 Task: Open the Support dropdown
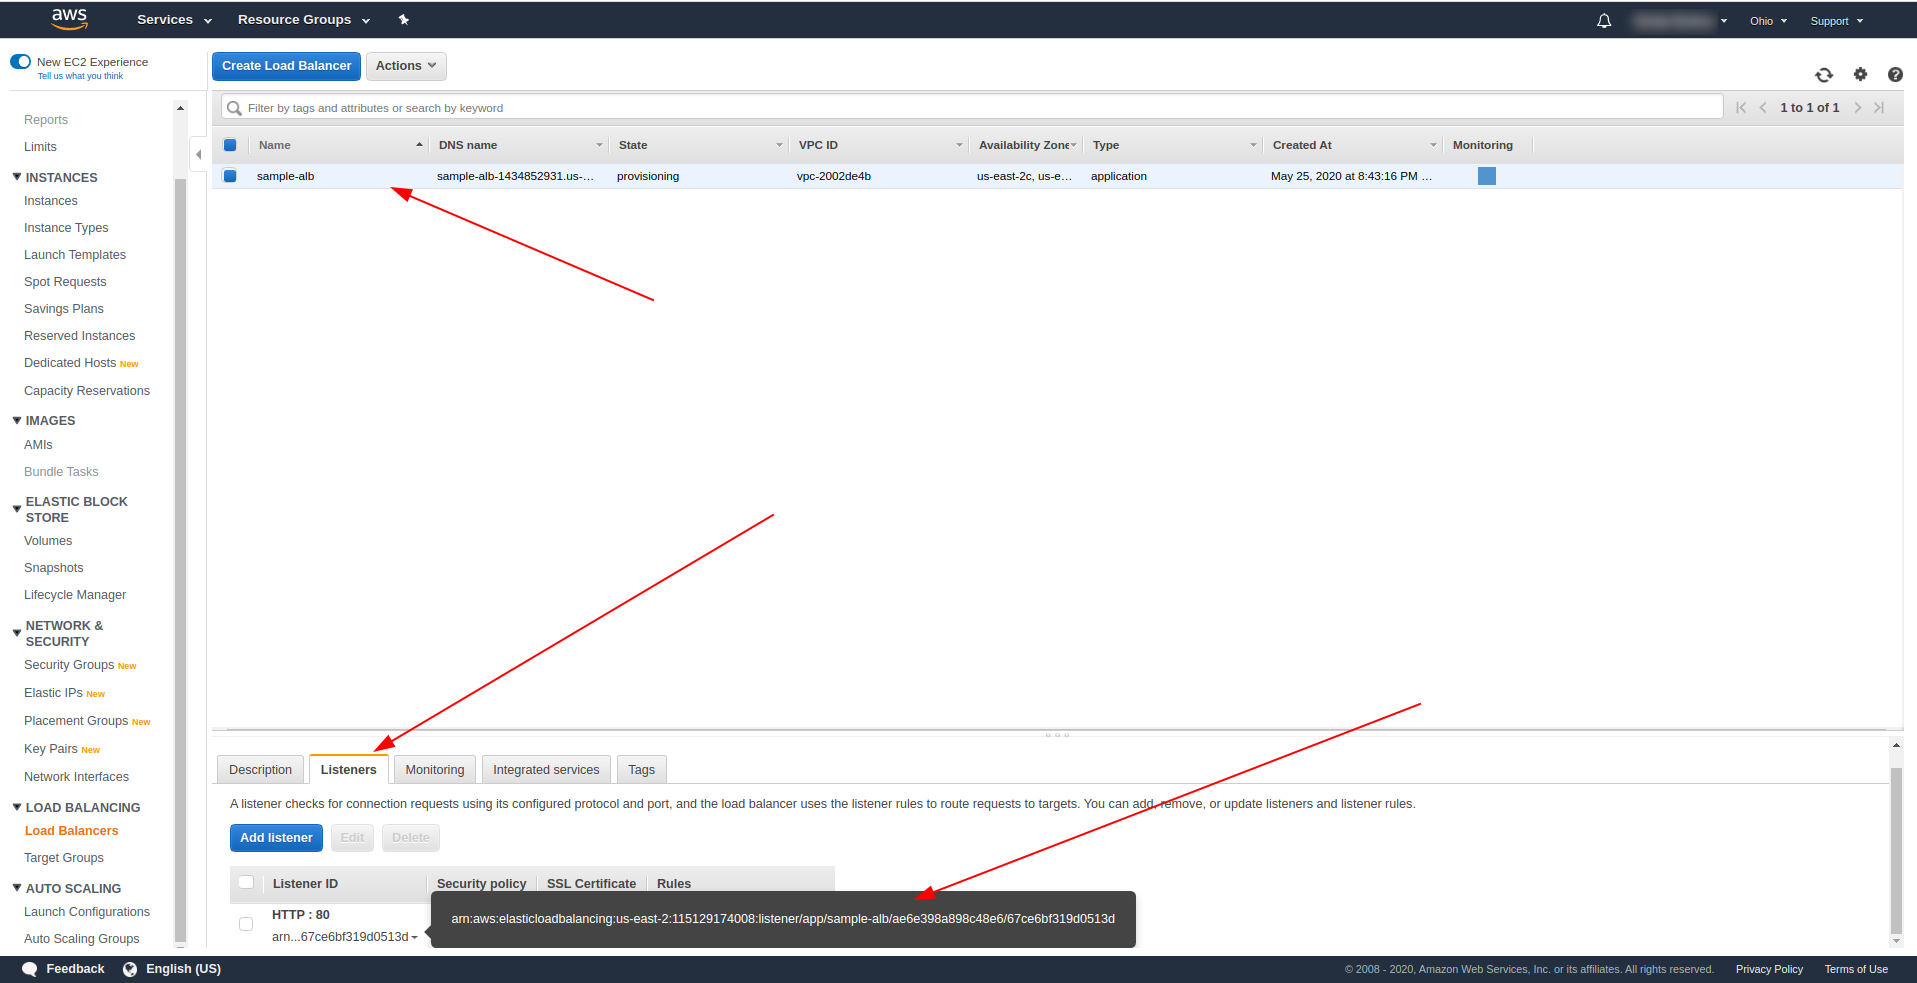[x=1837, y=21]
